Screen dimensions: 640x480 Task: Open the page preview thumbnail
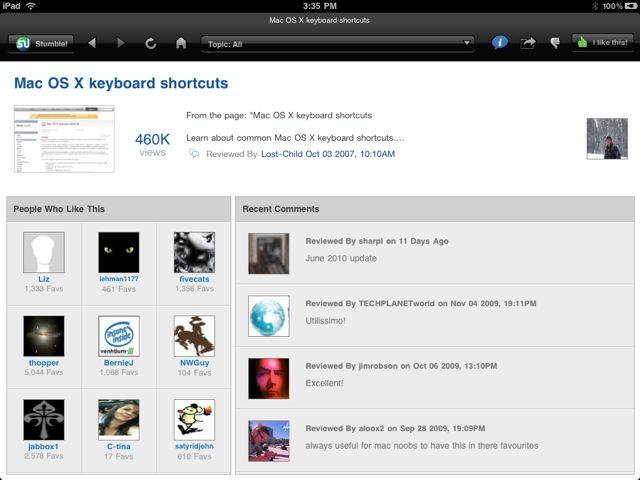[64, 139]
